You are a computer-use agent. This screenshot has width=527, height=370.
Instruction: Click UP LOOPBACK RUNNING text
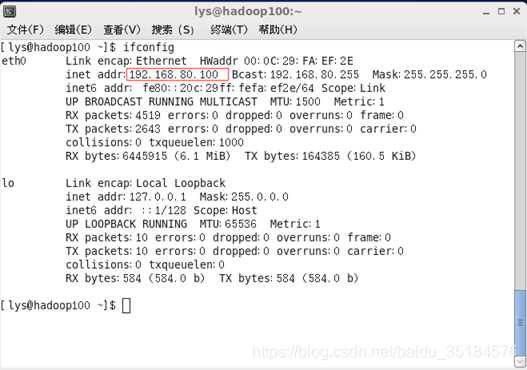pos(126,224)
